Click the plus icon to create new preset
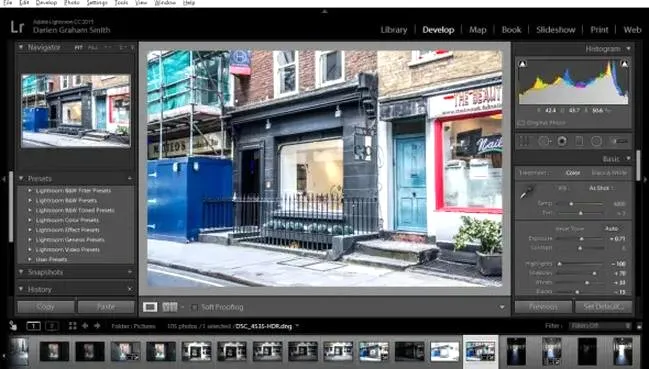The width and height of the screenshot is (649, 369). pos(130,179)
